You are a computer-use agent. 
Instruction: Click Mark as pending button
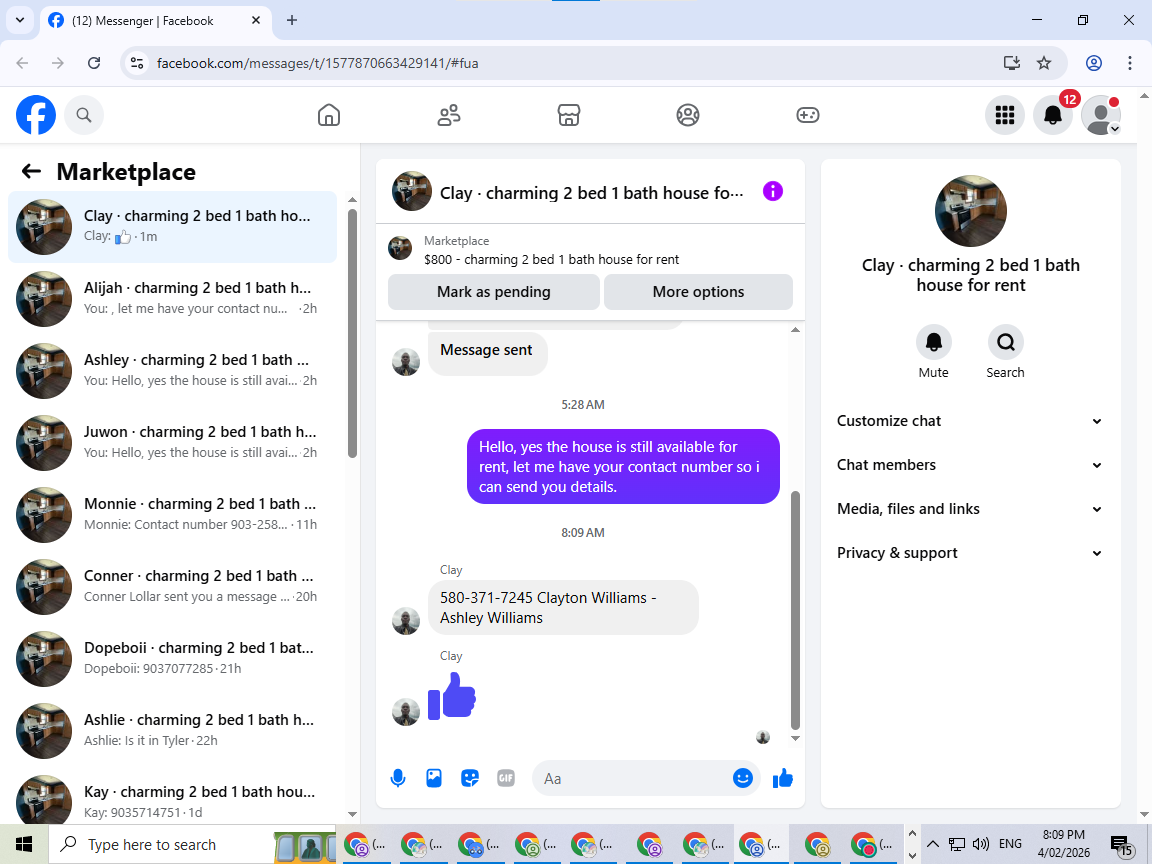point(494,292)
